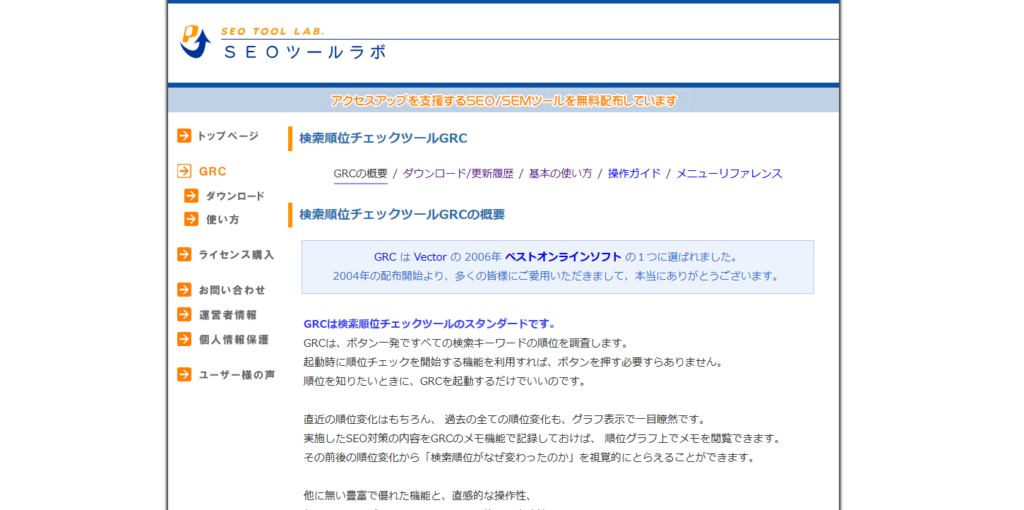The image size is (1024, 510).
Task: Click arrow icon beside ダウンロード in sidebar
Action: 191,195
